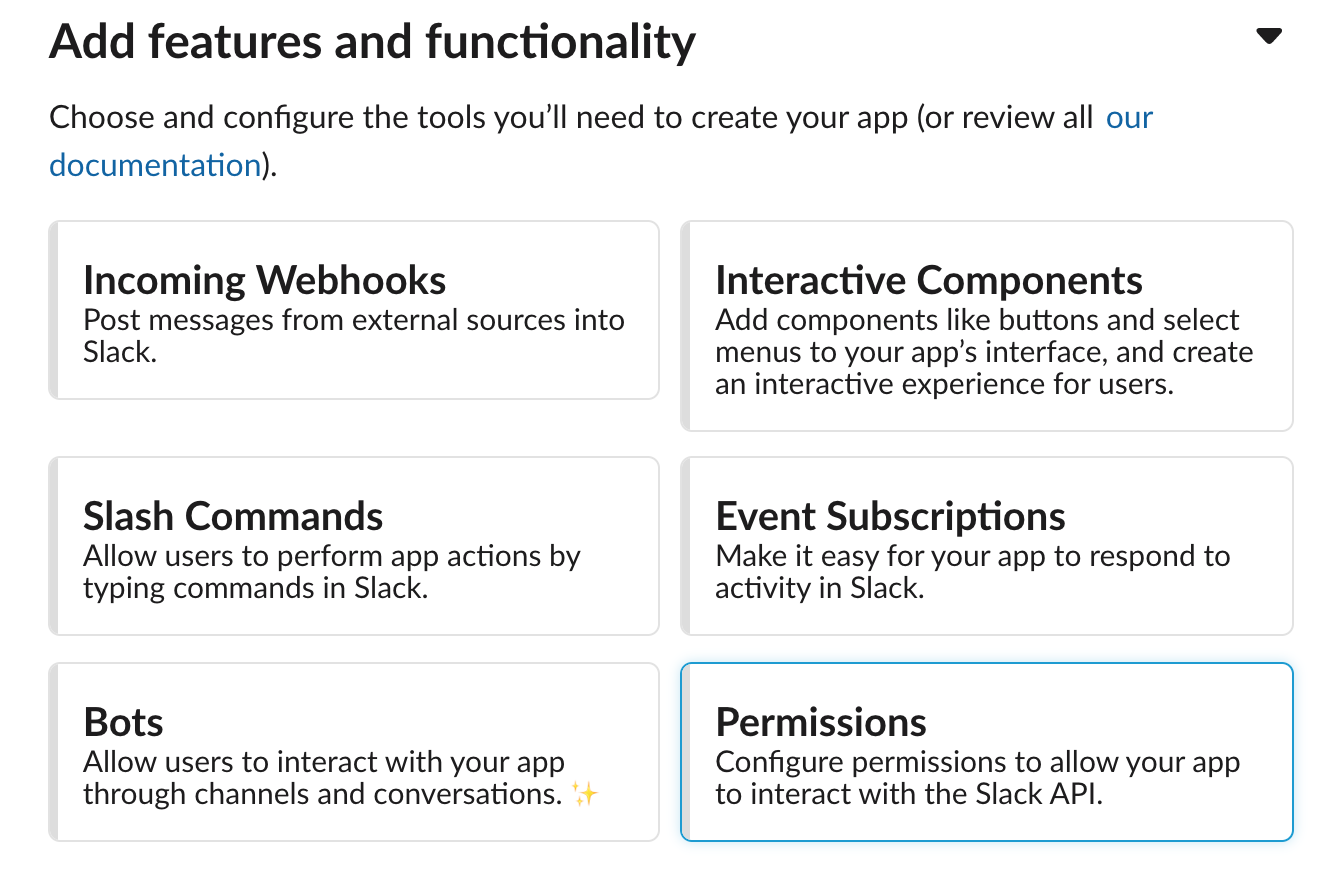Click the Event Subscriptions title text

[889, 516]
